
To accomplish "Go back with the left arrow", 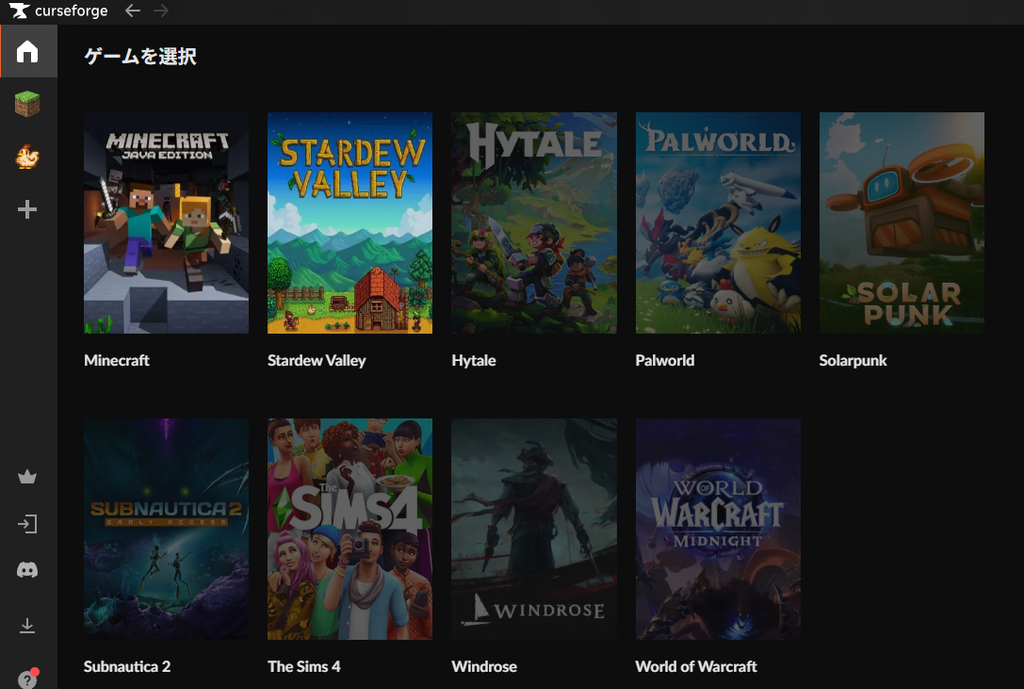I will 133,10.
